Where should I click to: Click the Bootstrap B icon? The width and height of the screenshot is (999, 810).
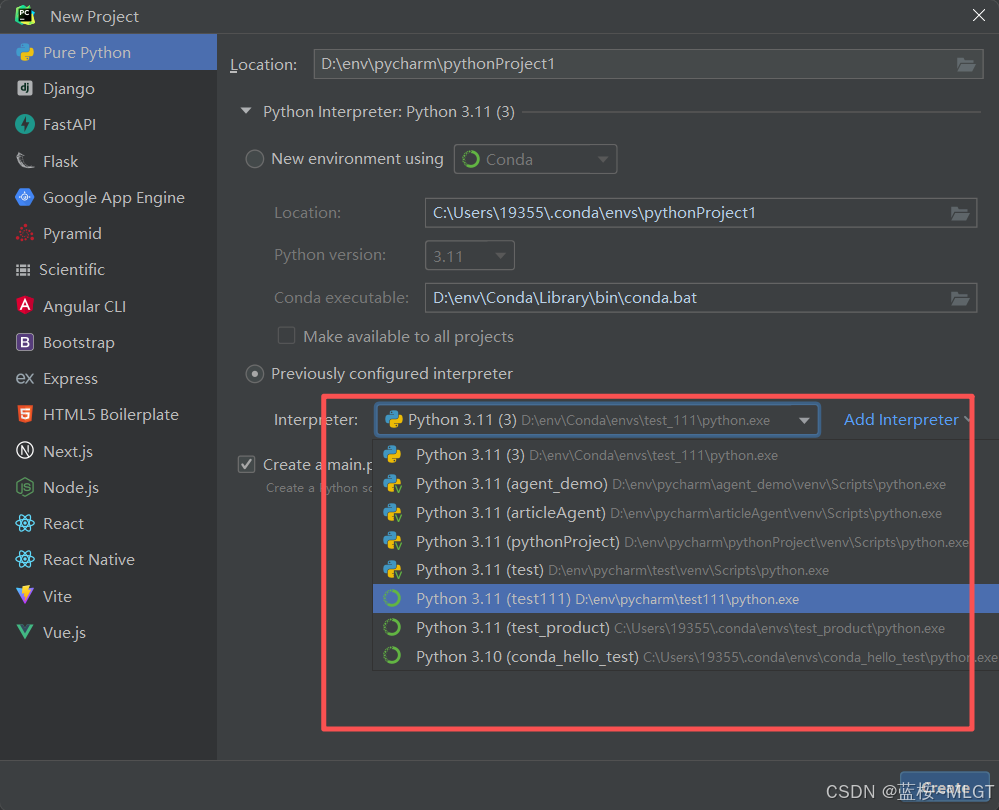coord(24,342)
